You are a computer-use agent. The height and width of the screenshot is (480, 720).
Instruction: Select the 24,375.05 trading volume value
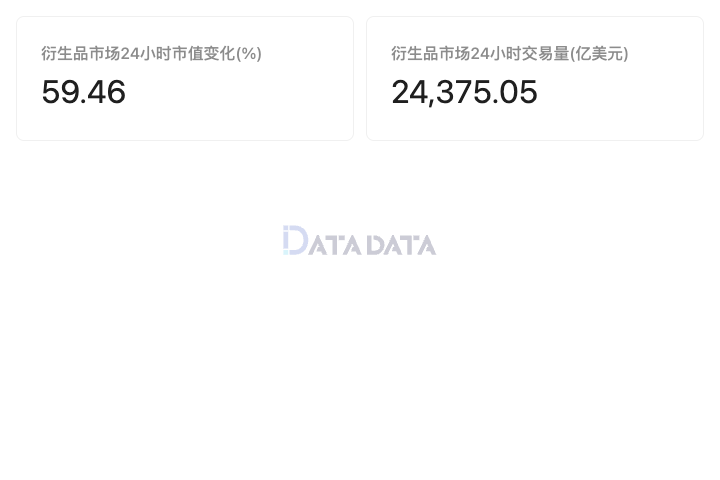click(x=464, y=92)
